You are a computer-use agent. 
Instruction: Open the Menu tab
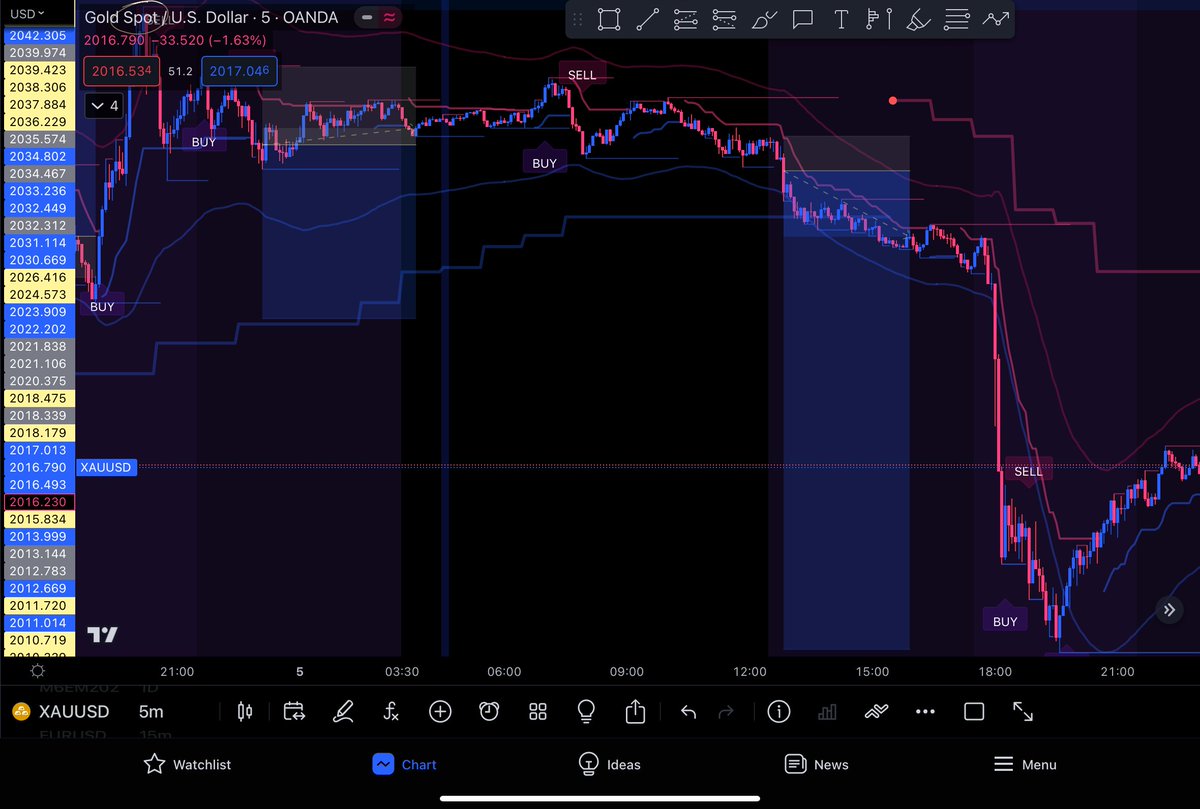tap(1025, 764)
